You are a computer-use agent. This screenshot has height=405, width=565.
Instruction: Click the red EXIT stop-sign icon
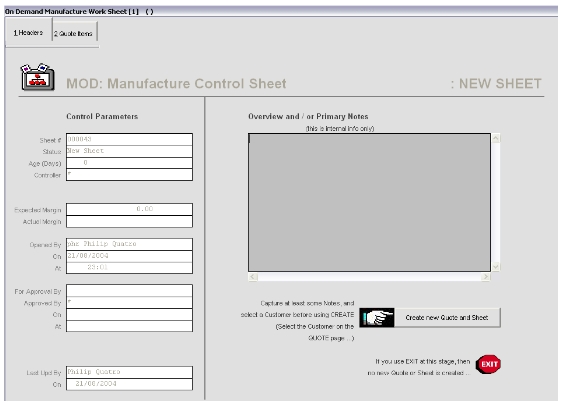[489, 364]
